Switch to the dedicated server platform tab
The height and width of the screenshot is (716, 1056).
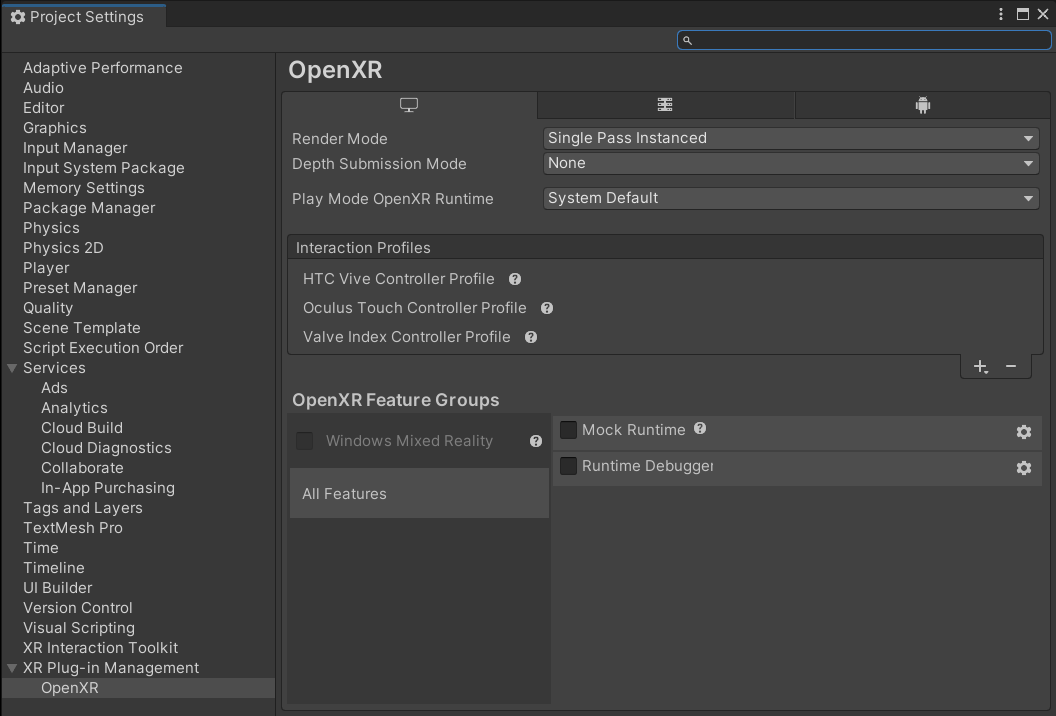click(x=665, y=105)
